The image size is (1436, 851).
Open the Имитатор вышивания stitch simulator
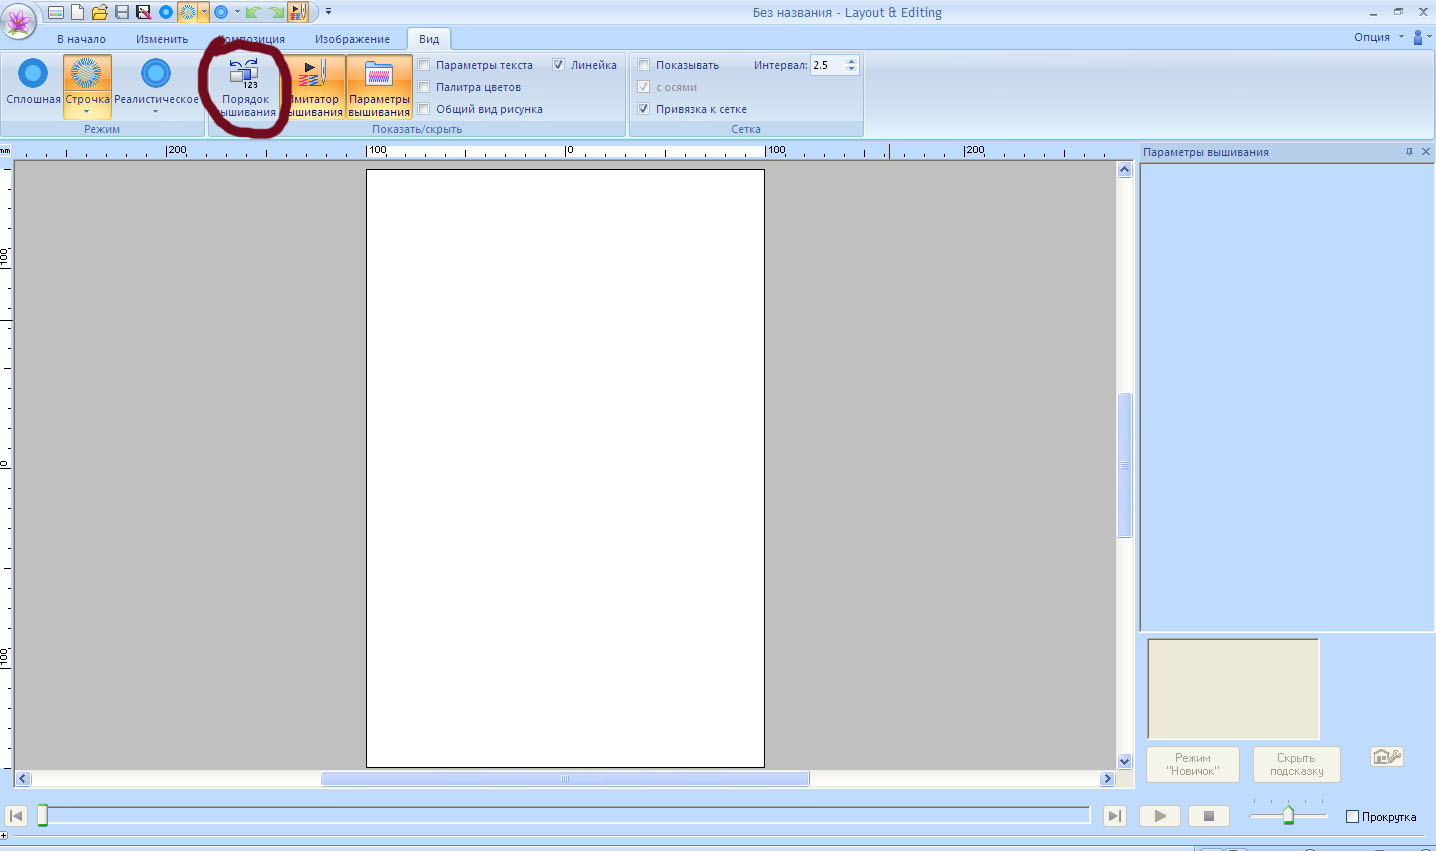click(314, 88)
